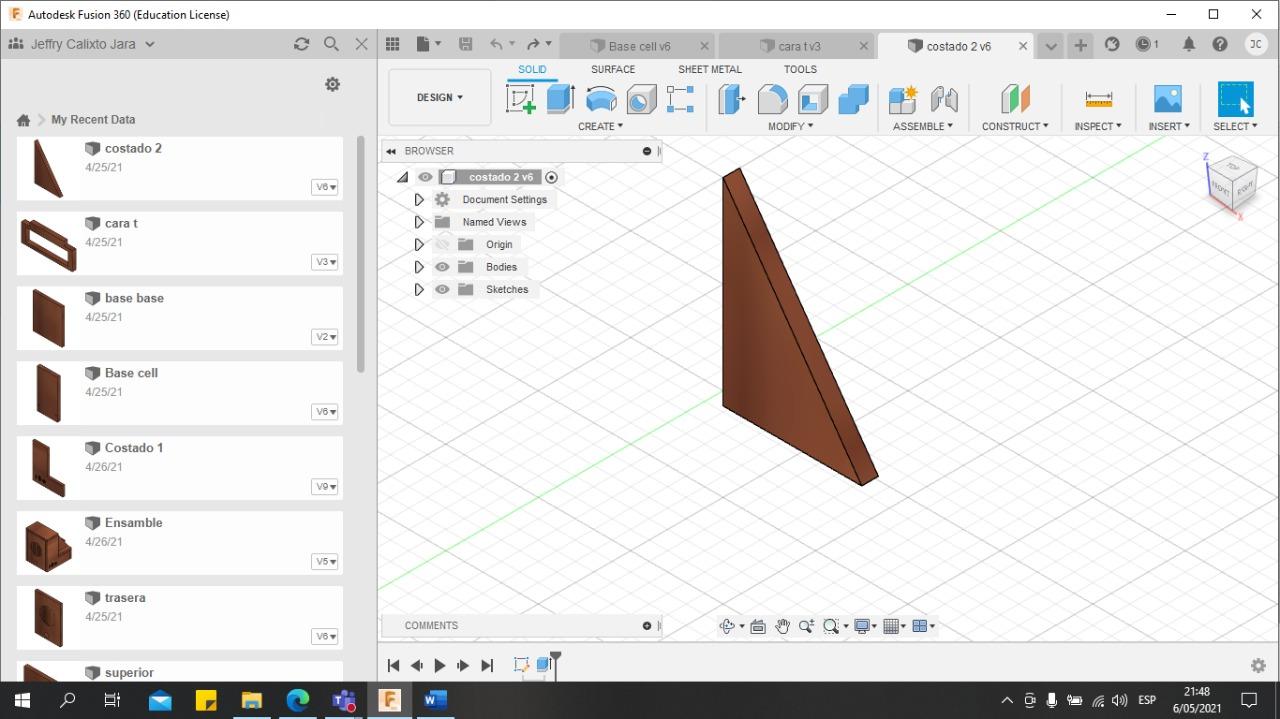Viewport: 1280px width, 719px height.
Task: Select the Create Sketch tool
Action: pos(521,98)
